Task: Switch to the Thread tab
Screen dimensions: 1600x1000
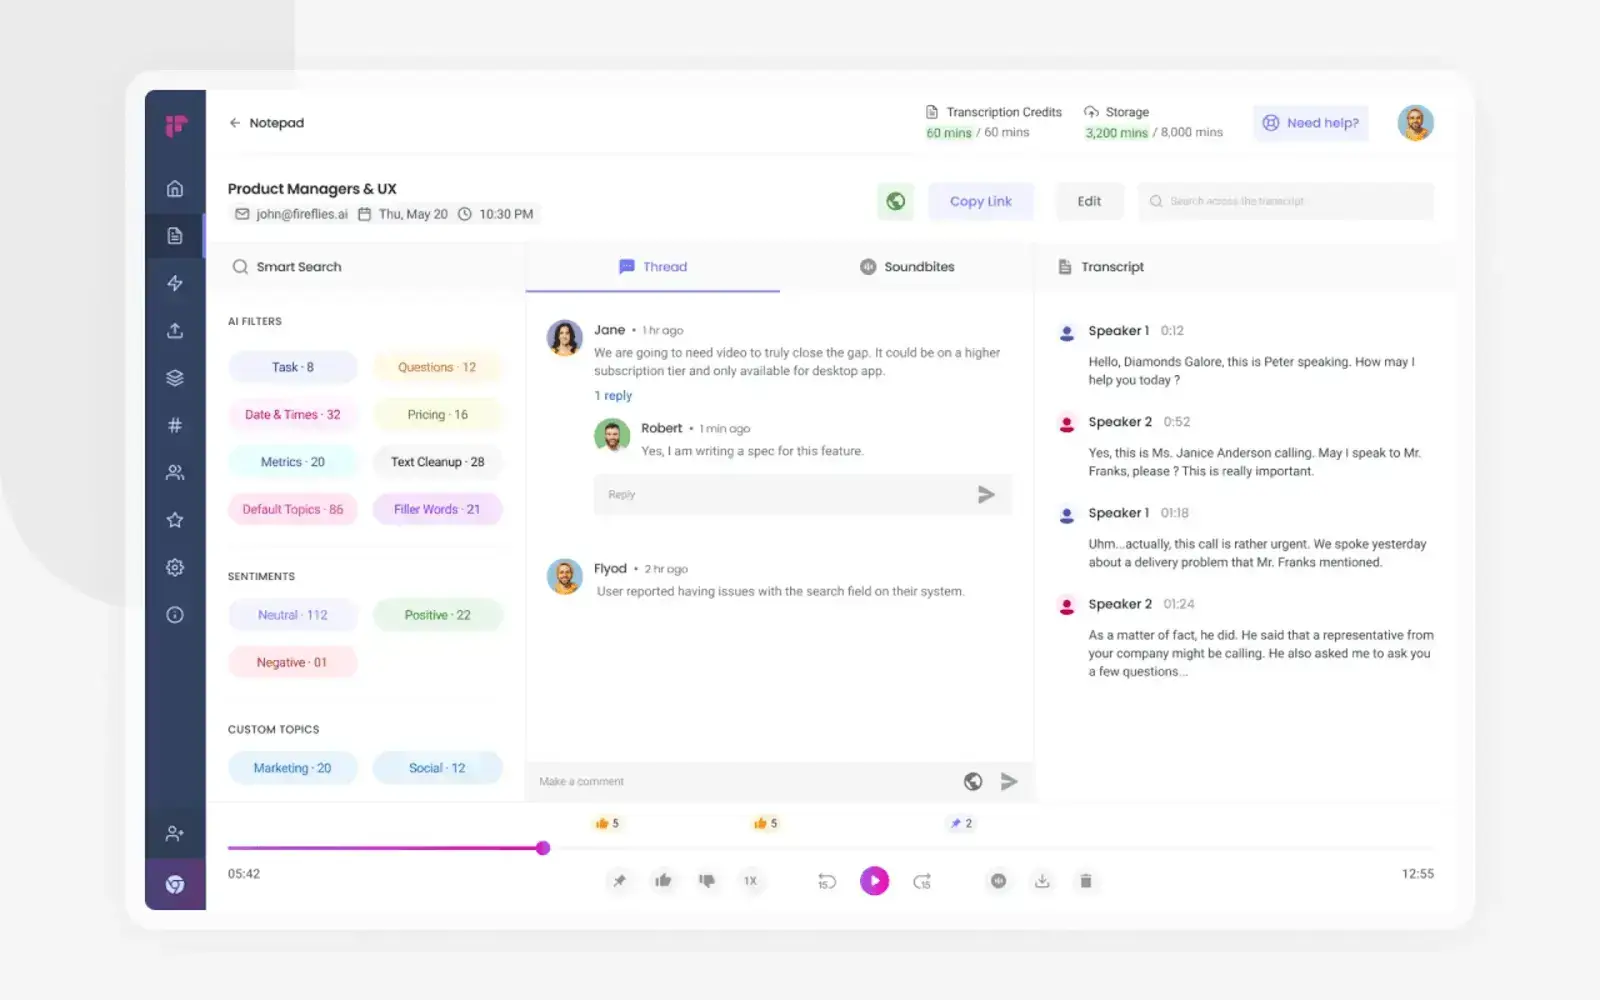Action: (653, 267)
